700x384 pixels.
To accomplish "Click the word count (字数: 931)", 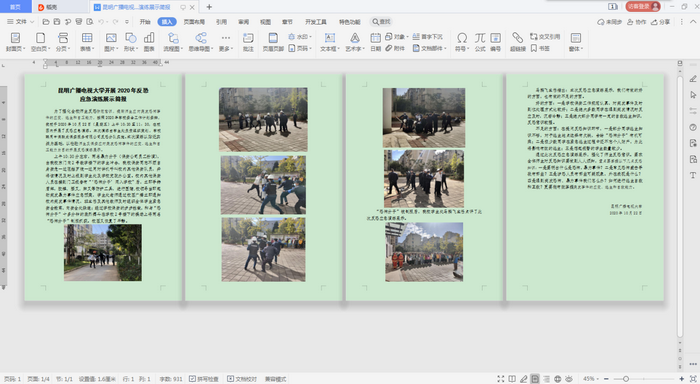I will [171, 379].
